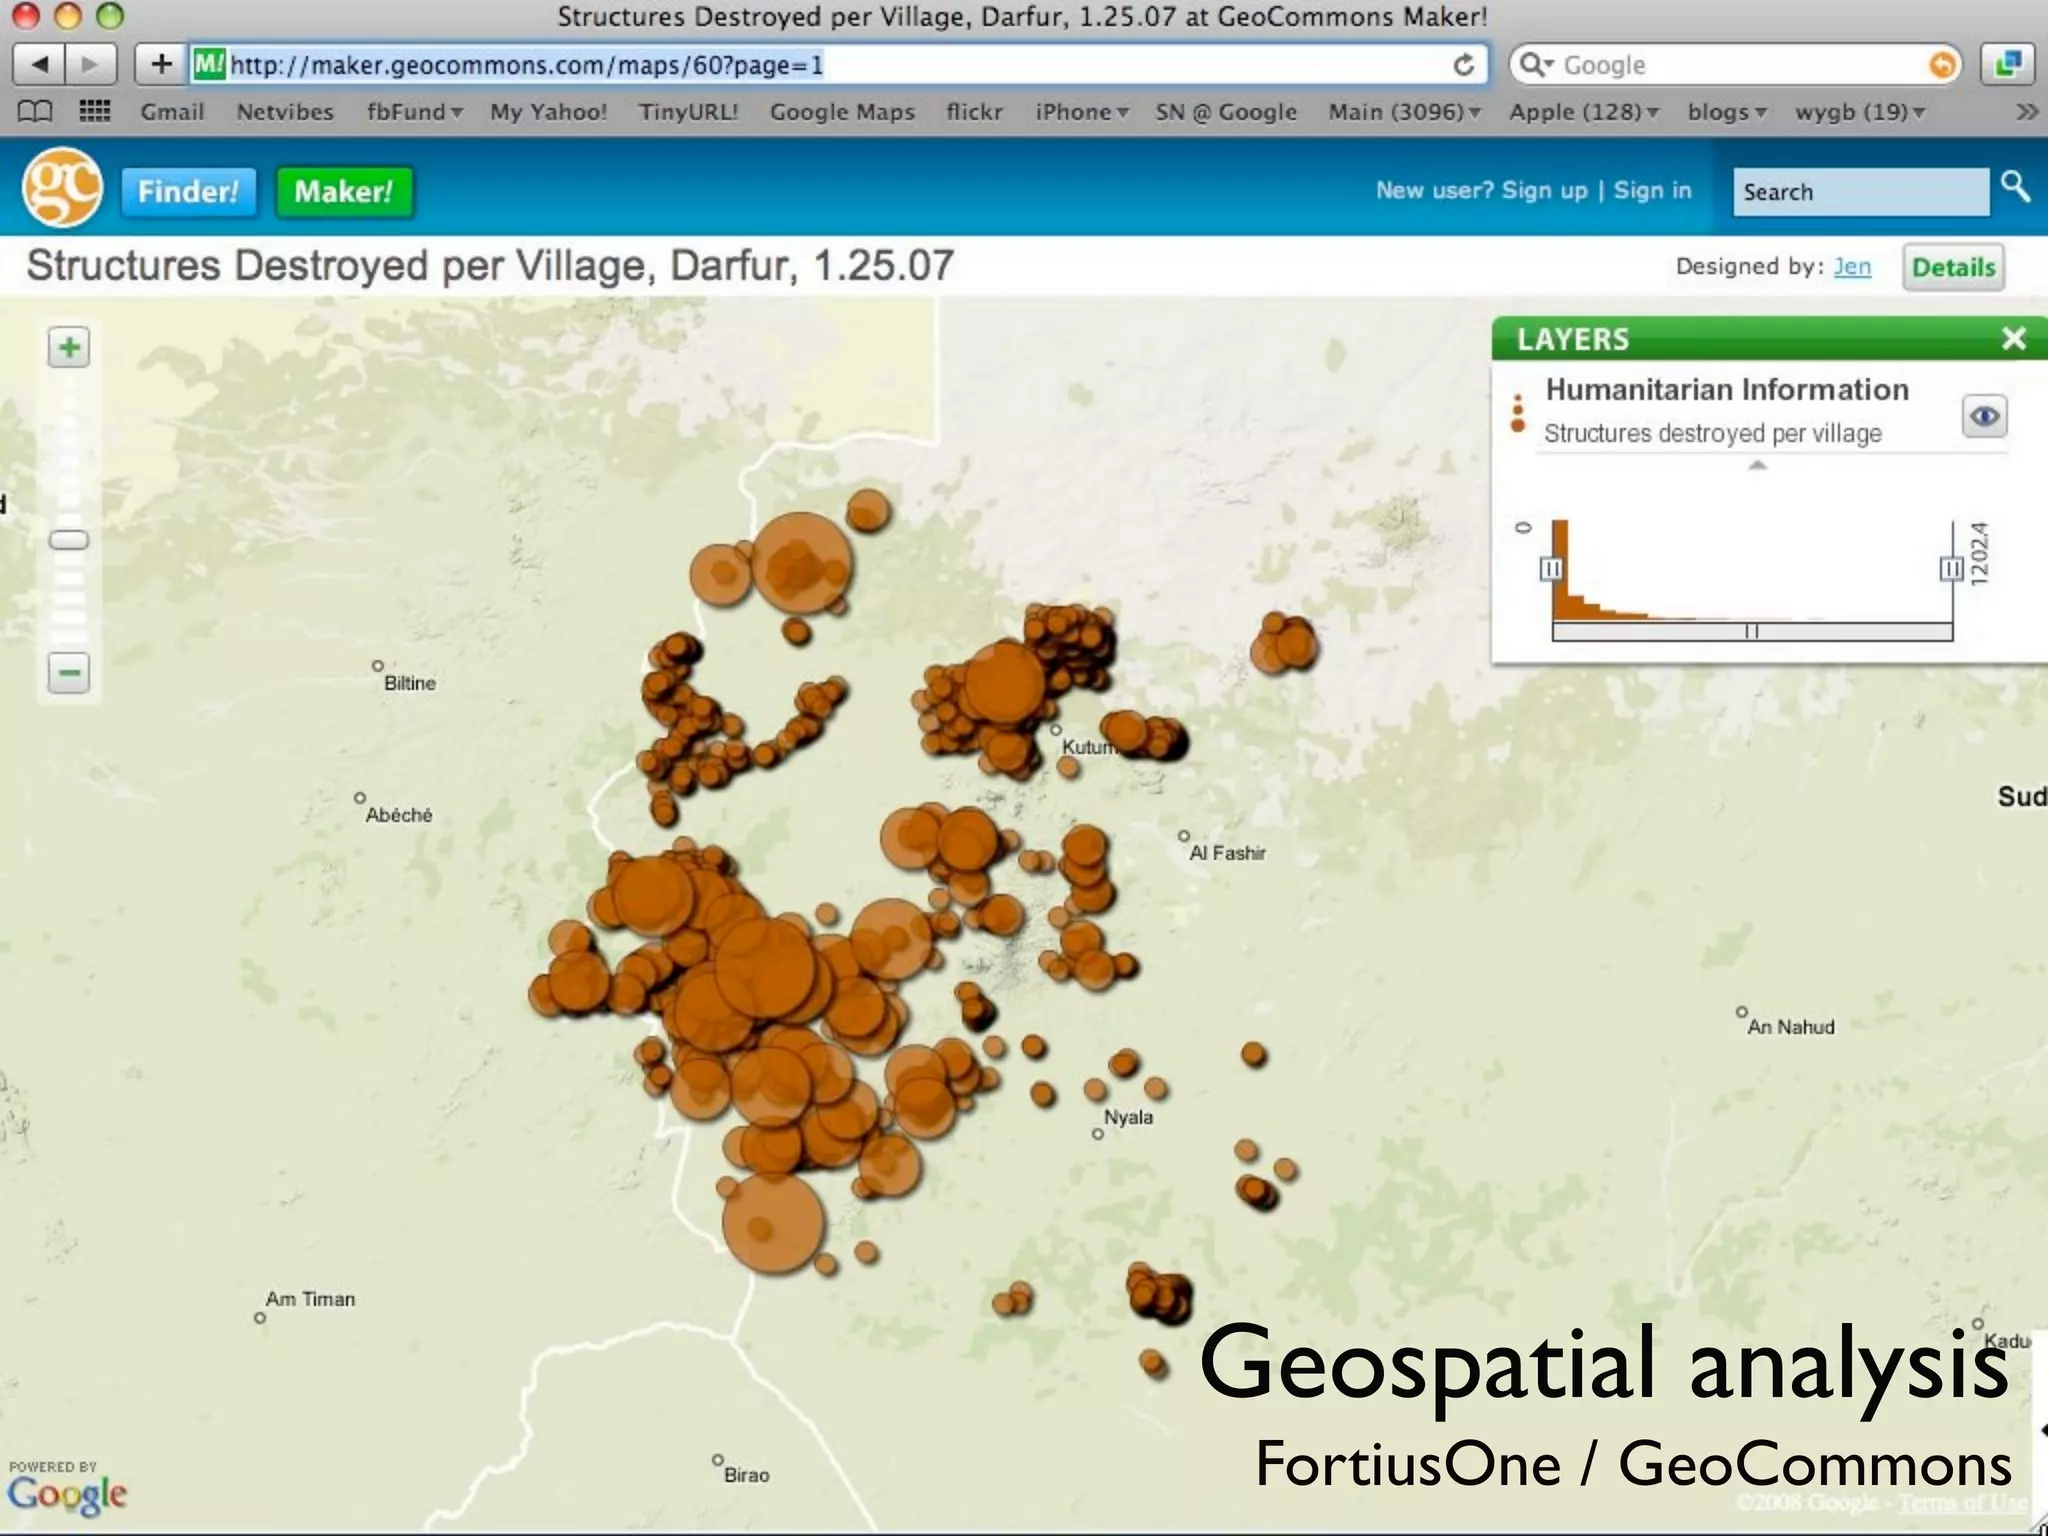Click the Terms of Use link
This screenshot has height=1536, width=2048.
click(x=1962, y=1502)
